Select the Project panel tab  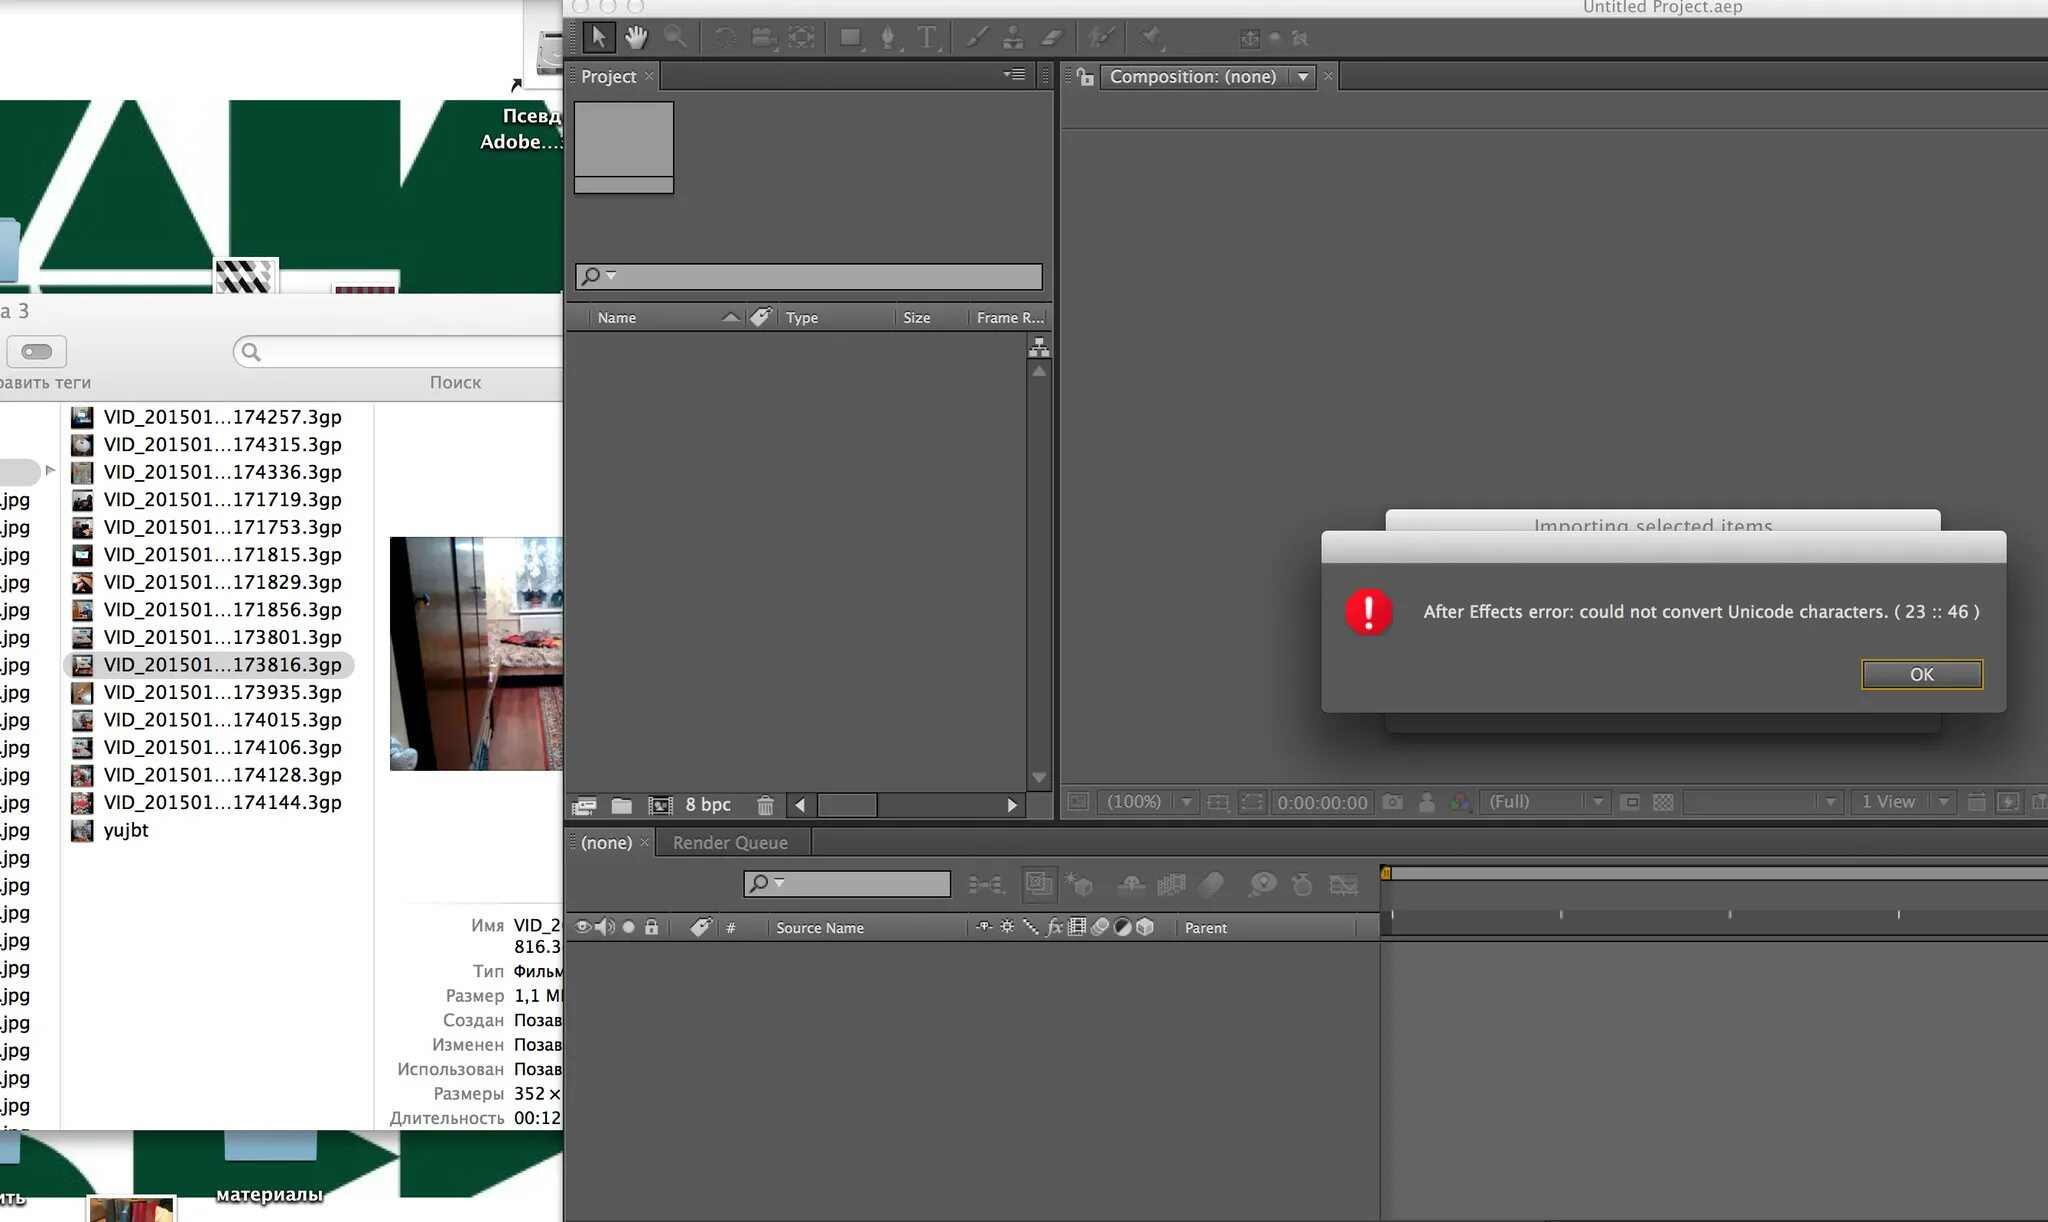pyautogui.click(x=608, y=77)
